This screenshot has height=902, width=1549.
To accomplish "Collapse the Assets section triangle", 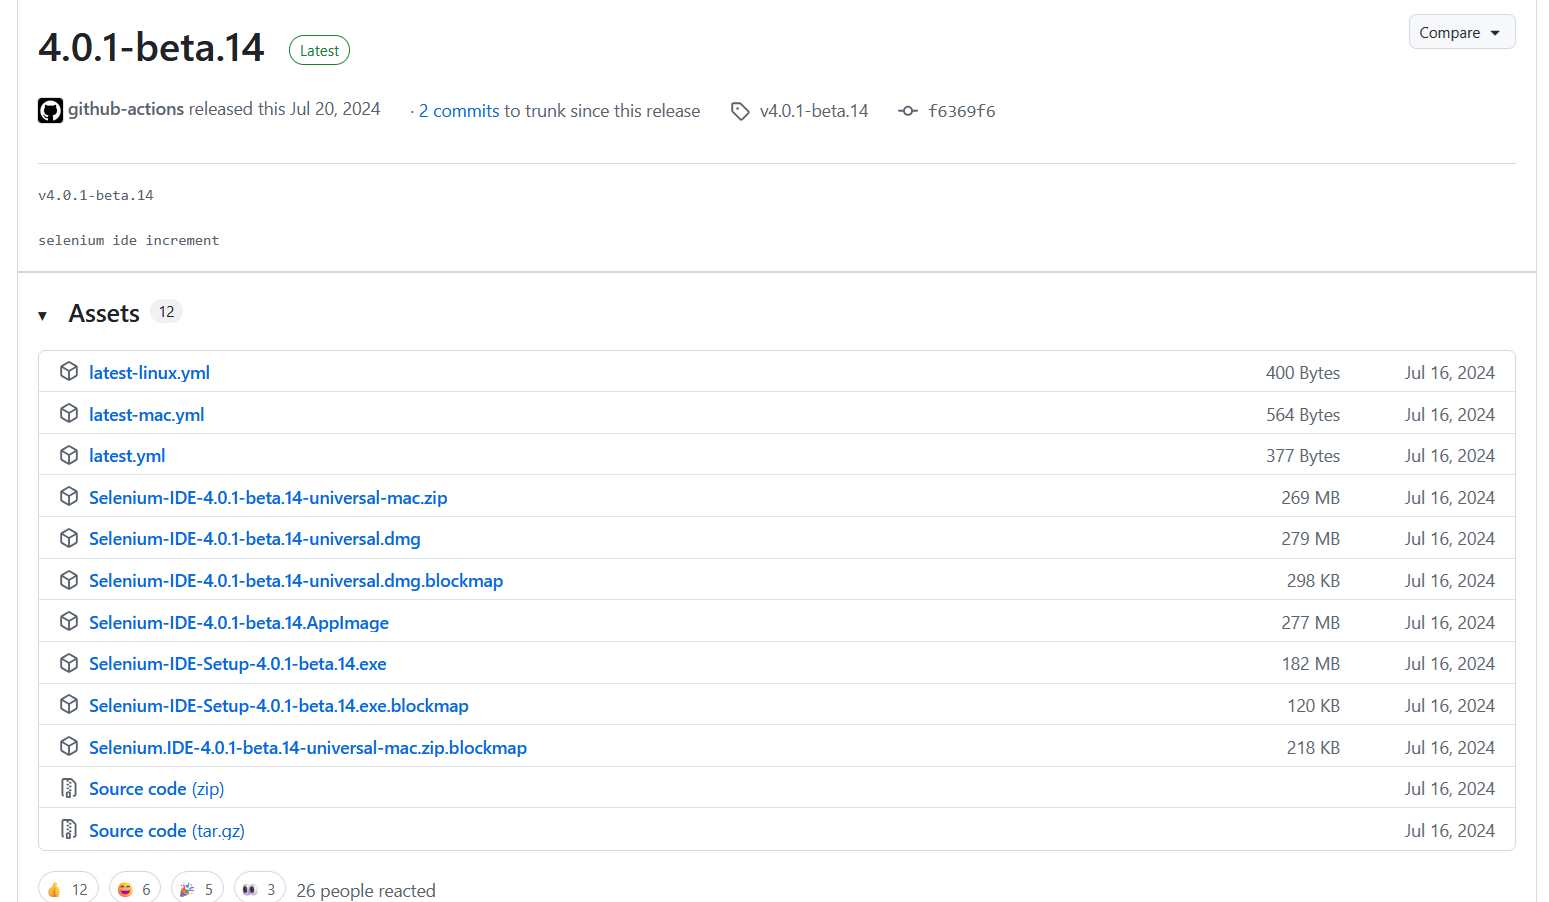I will [43, 316].
